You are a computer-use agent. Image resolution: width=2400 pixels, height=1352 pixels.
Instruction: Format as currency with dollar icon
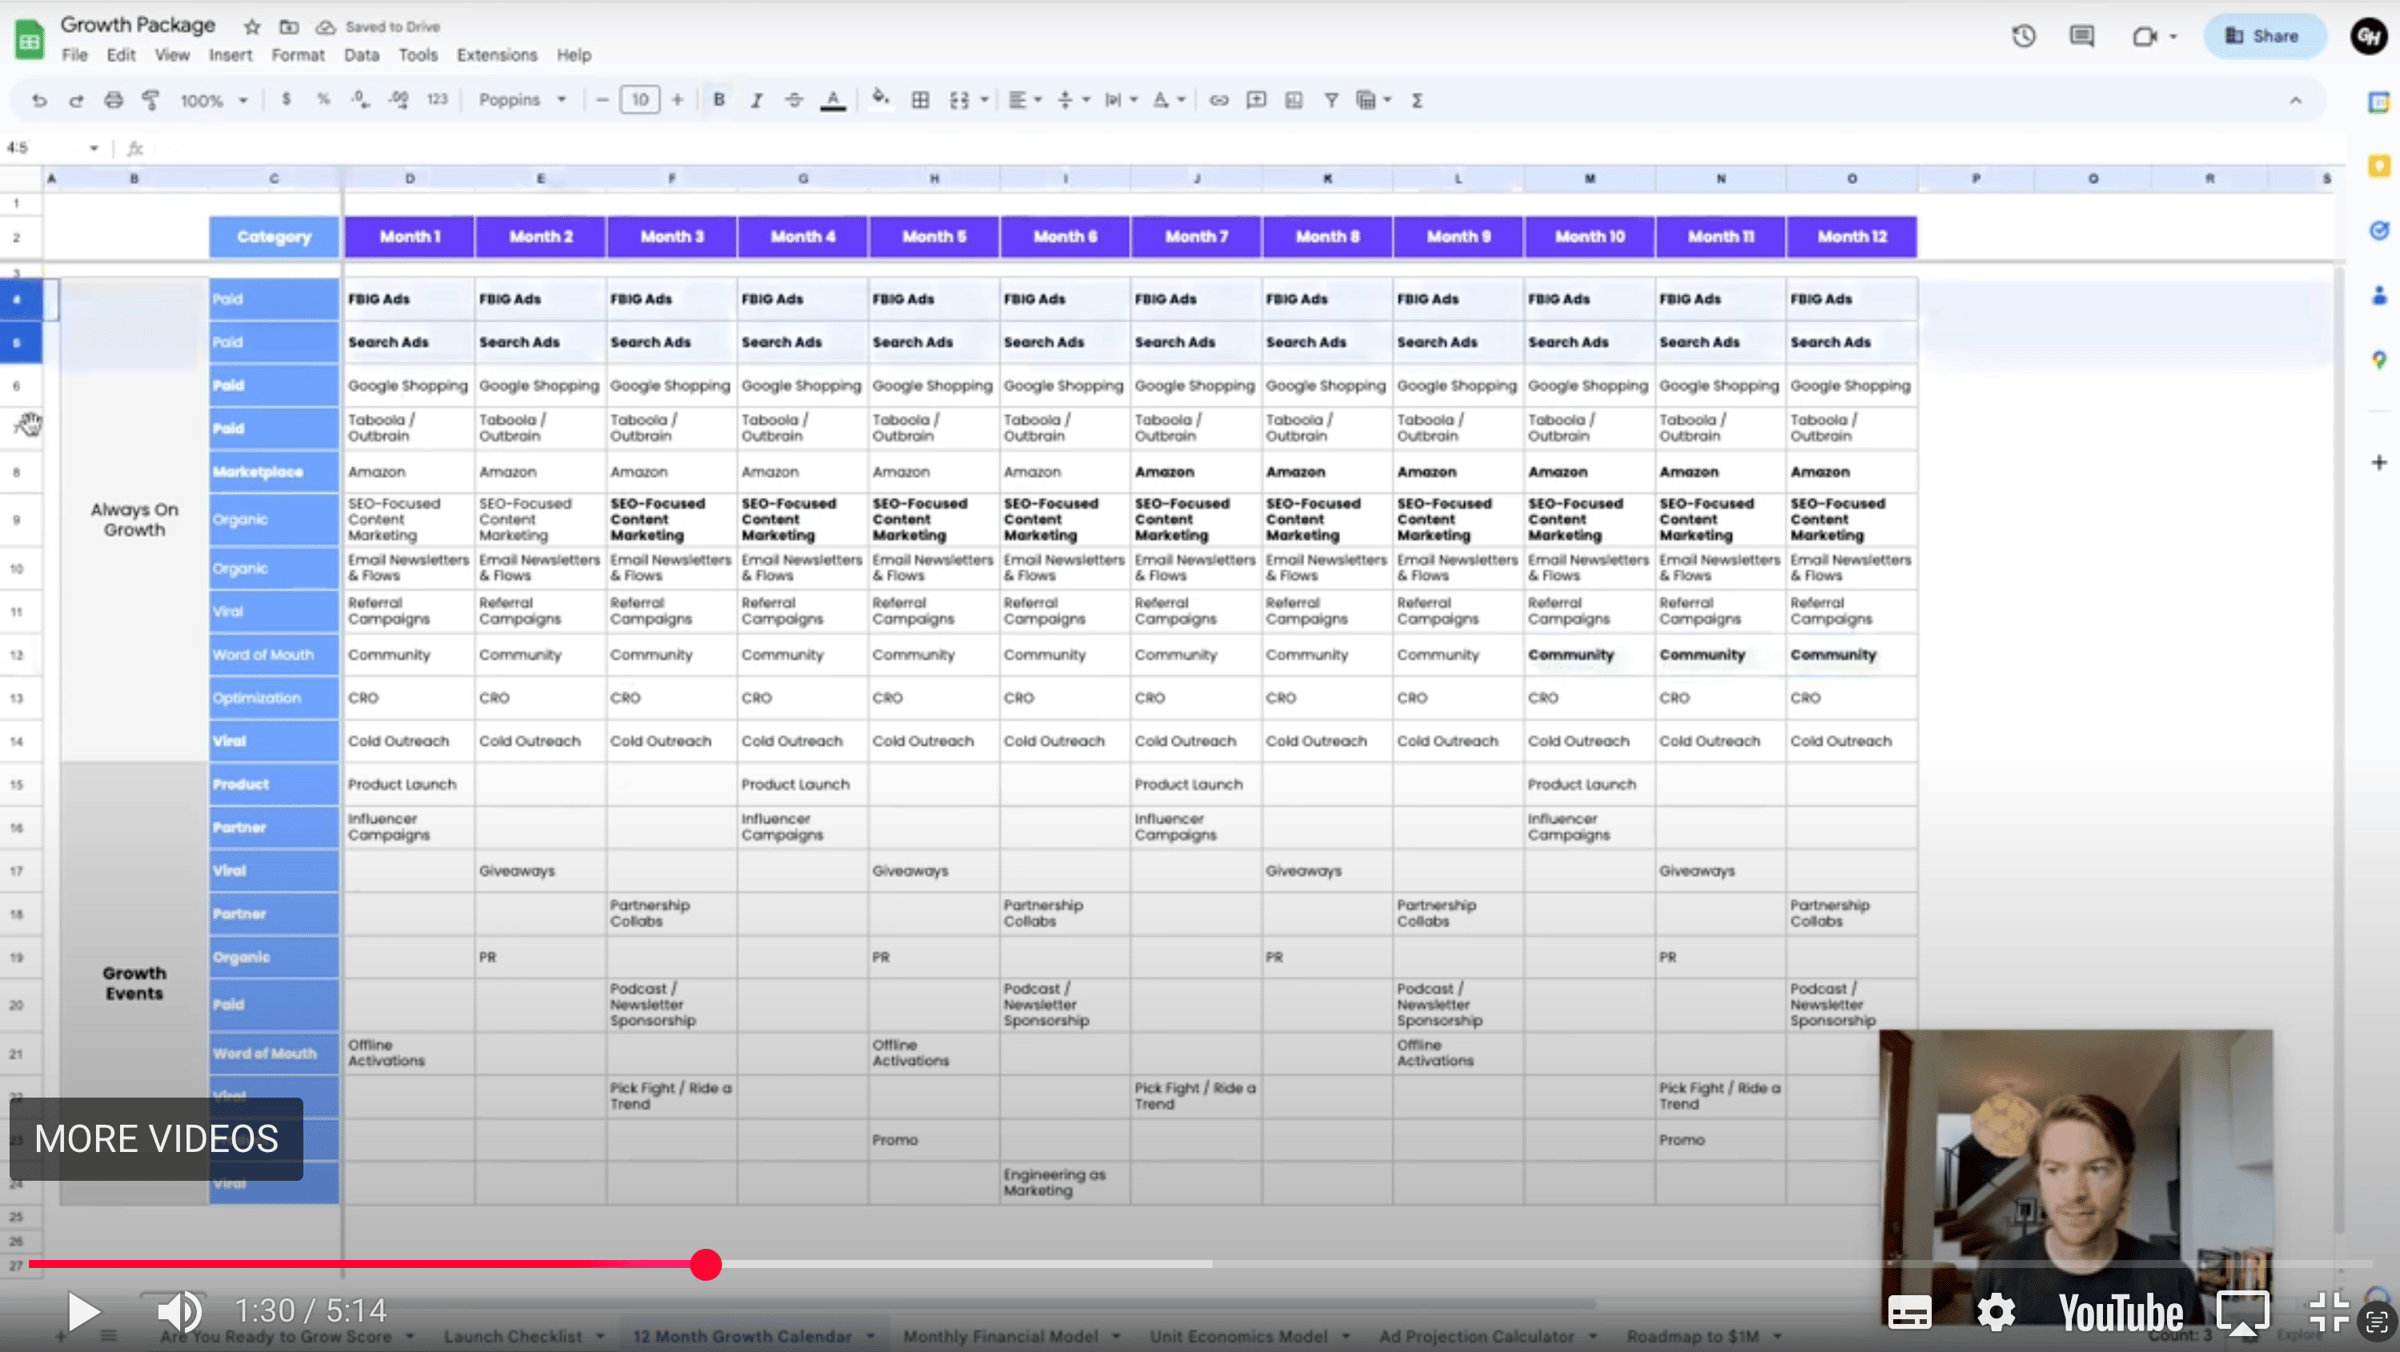tap(286, 100)
